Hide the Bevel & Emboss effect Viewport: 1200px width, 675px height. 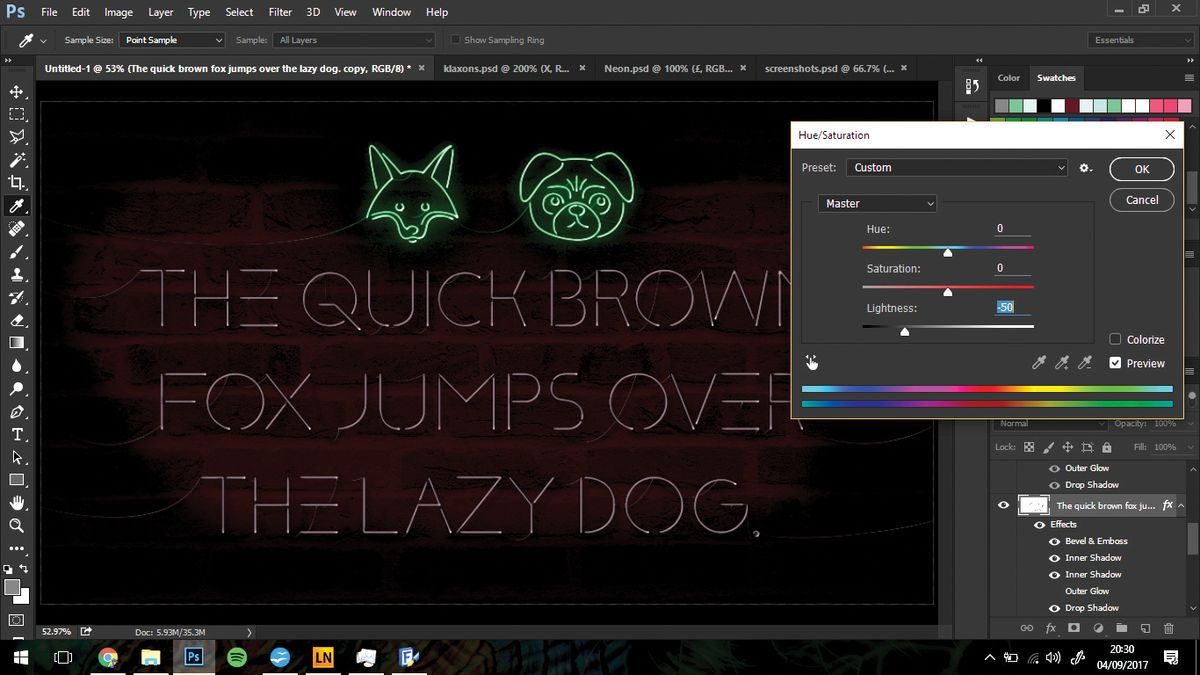[1053, 540]
